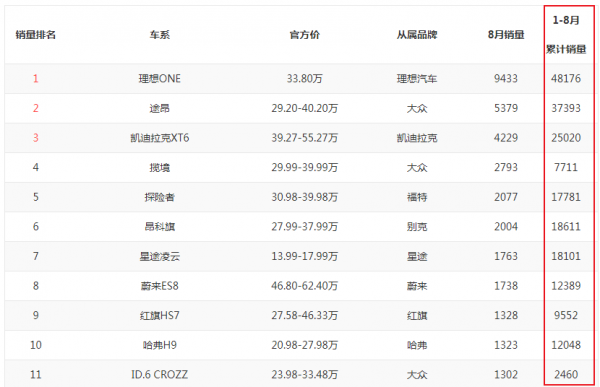The height and width of the screenshot is (387, 600).
Task: Click the 官方价 column header
Action: pyautogui.click(x=305, y=35)
